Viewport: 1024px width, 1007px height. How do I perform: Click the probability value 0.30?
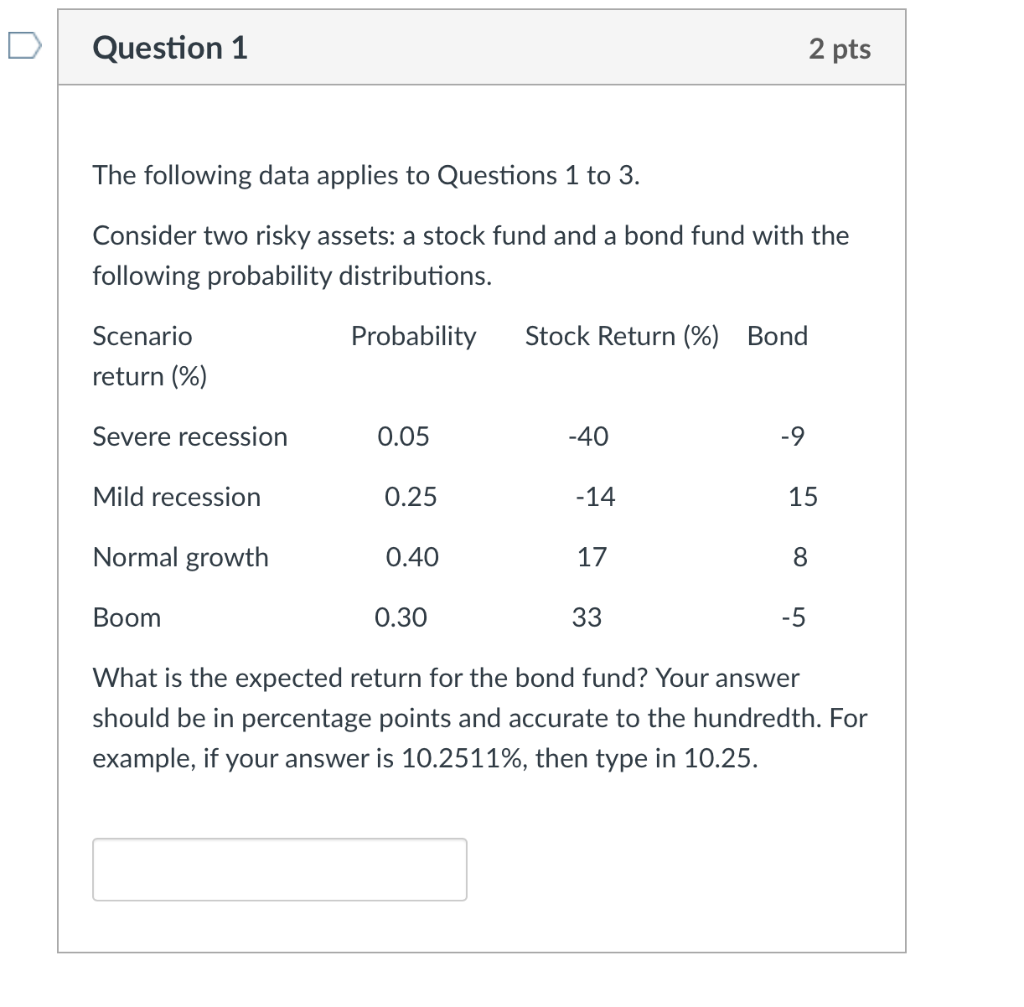tap(403, 617)
